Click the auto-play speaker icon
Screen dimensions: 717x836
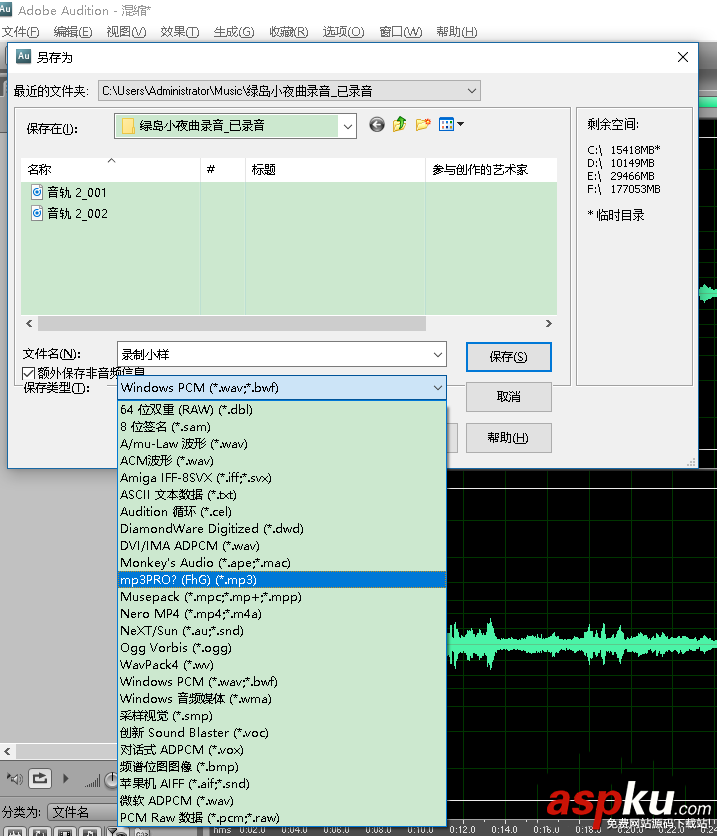click(15, 779)
